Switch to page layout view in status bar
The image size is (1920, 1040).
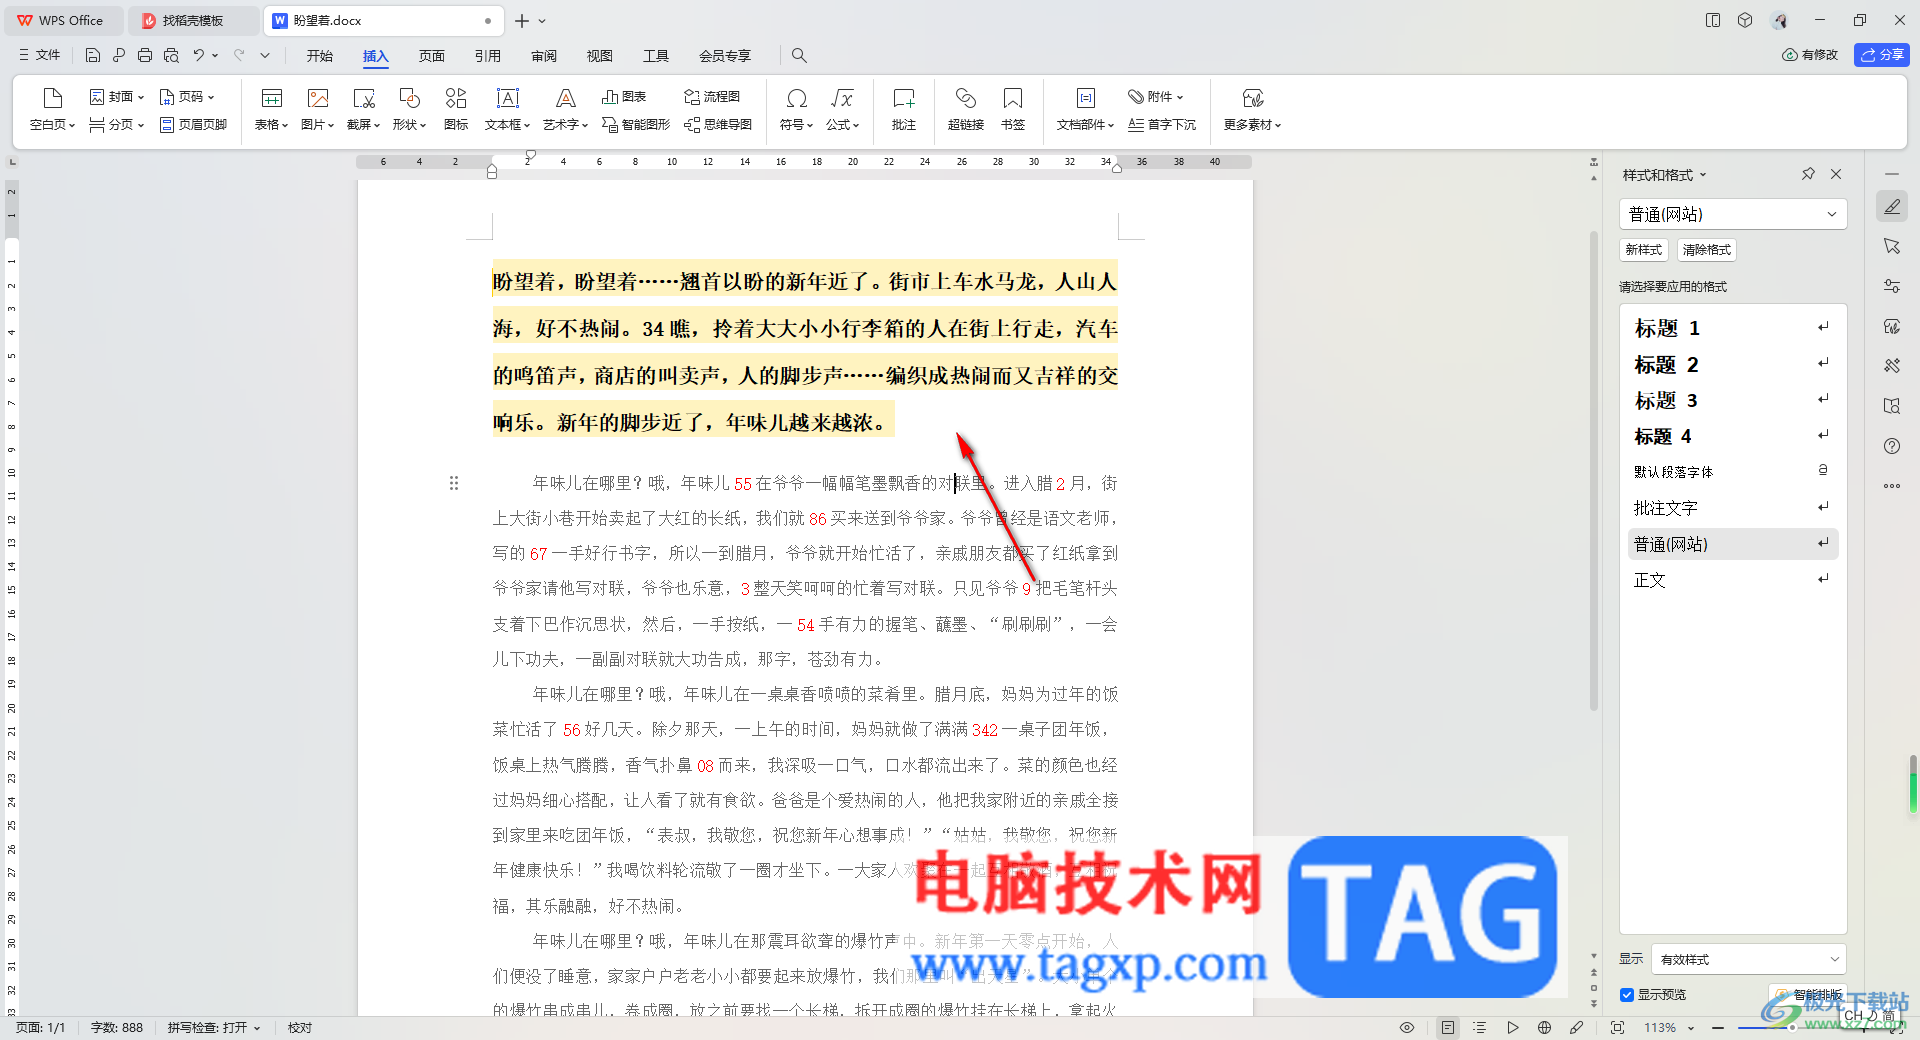[x=1448, y=1027]
